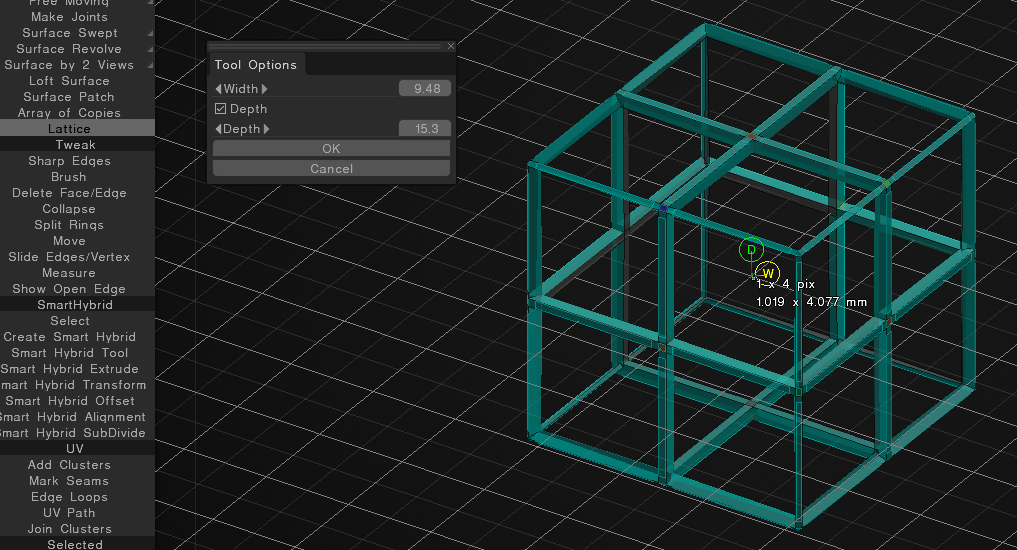This screenshot has width=1017, height=550.
Task: Click the Depth value field showing 15.3
Action: pyautogui.click(x=425, y=129)
